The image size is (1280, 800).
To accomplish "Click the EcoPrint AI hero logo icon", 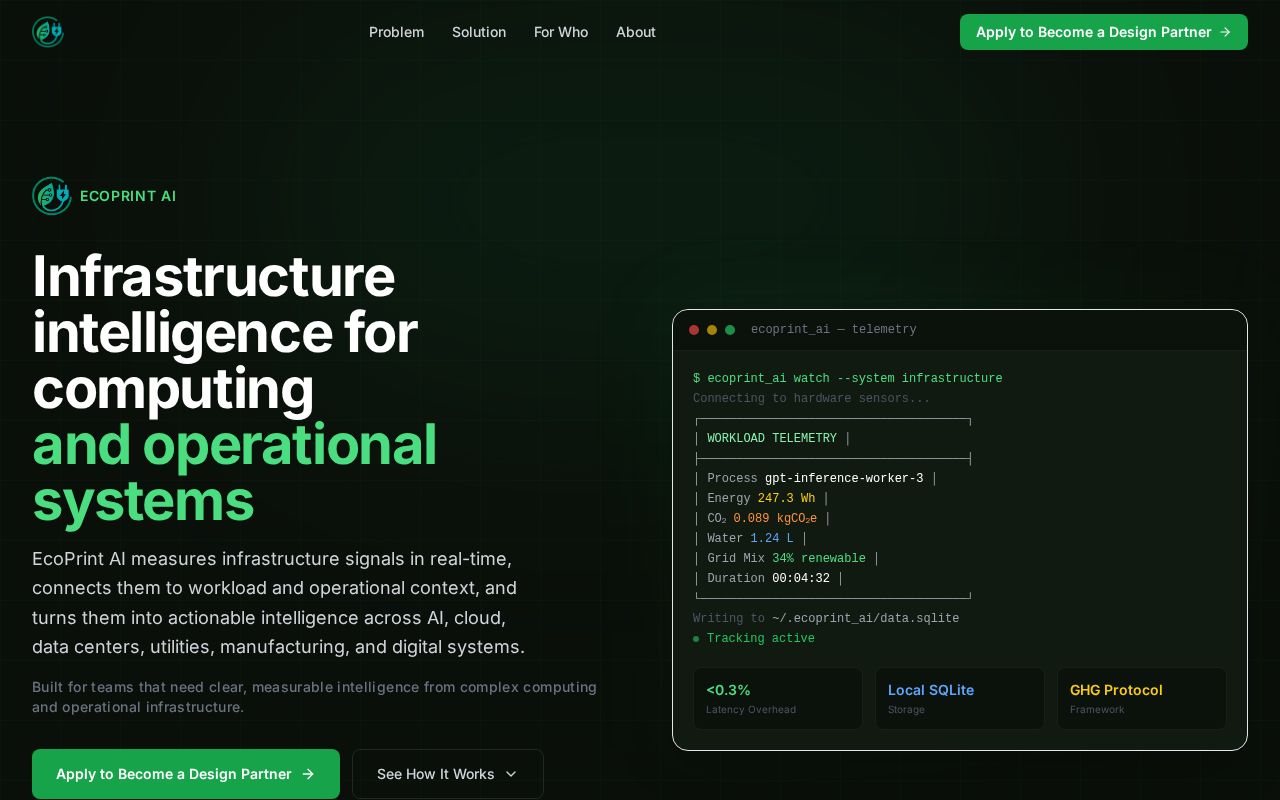I will pyautogui.click(x=52, y=196).
